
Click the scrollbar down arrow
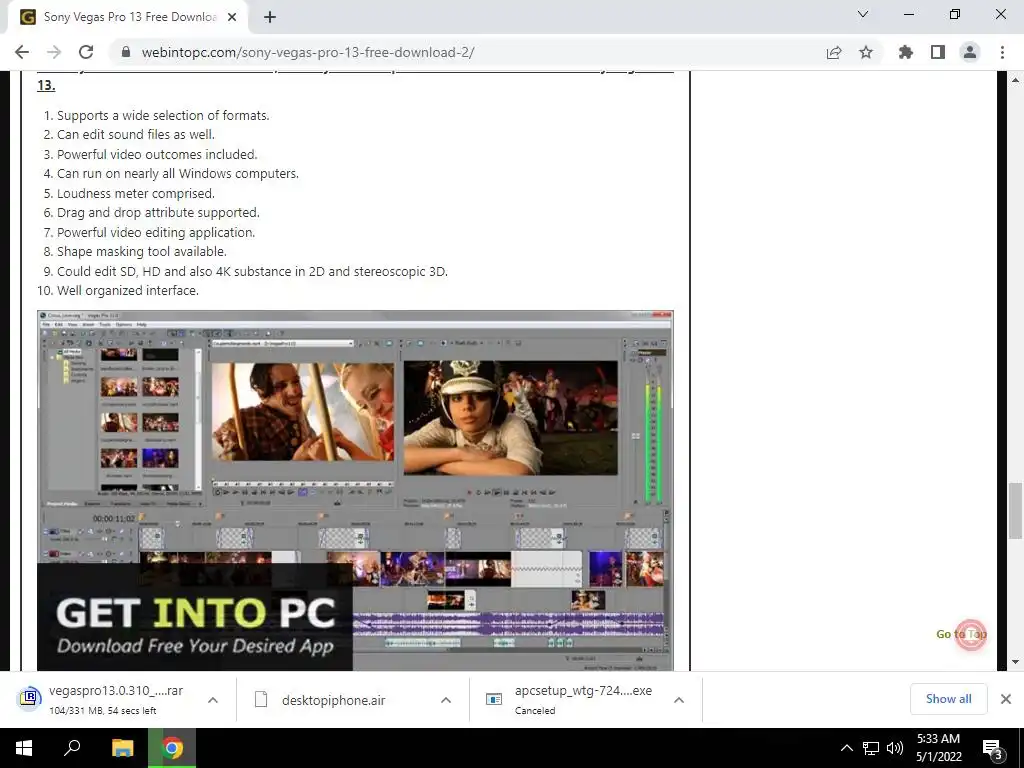(x=1015, y=662)
